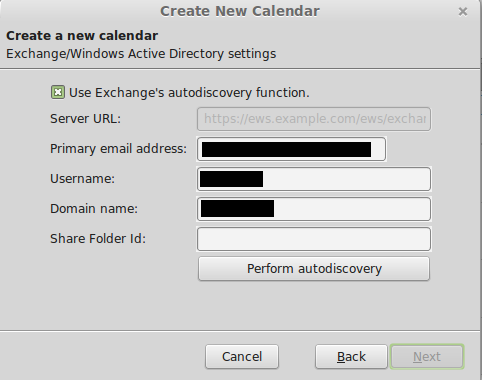The height and width of the screenshot is (380, 482).
Task: Click the Username label
Action: click(82, 179)
